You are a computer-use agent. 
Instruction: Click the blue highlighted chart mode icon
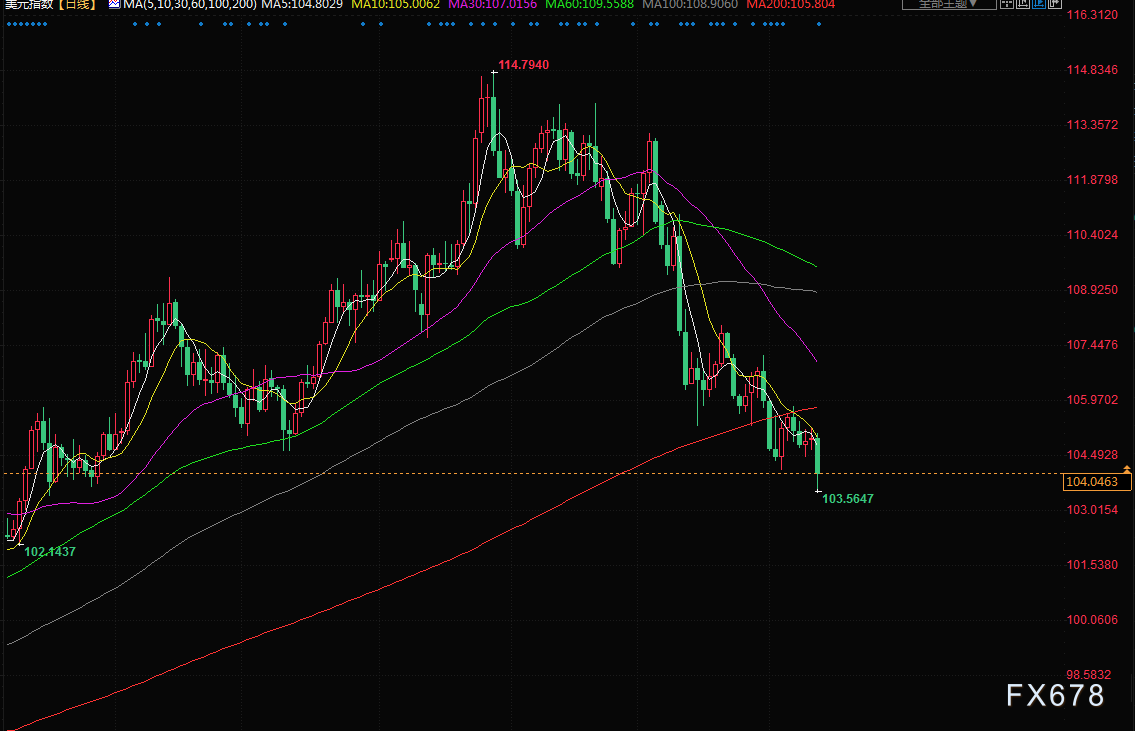[x=1039, y=4]
